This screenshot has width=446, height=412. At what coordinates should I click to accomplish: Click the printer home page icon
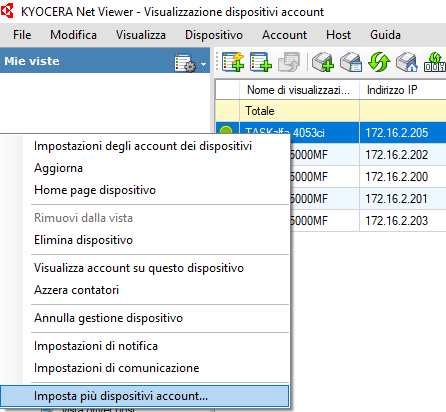pos(407,62)
